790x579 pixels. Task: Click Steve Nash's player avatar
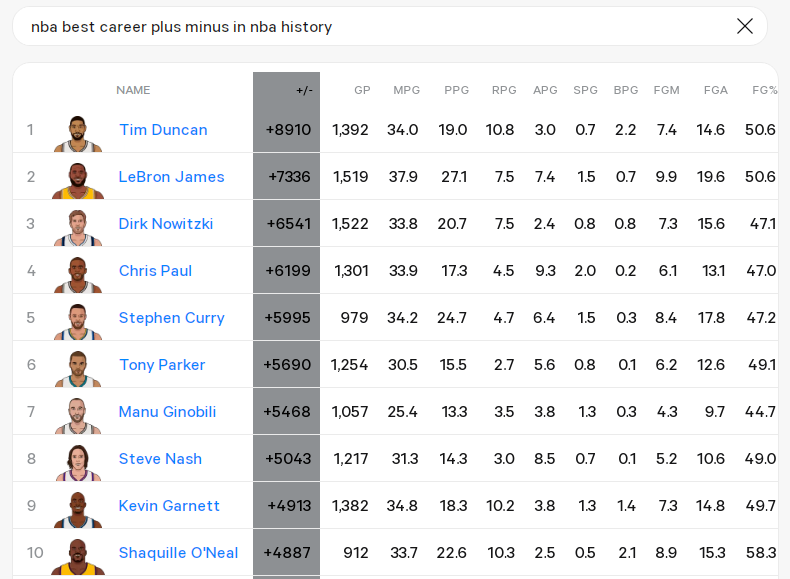click(x=78, y=463)
